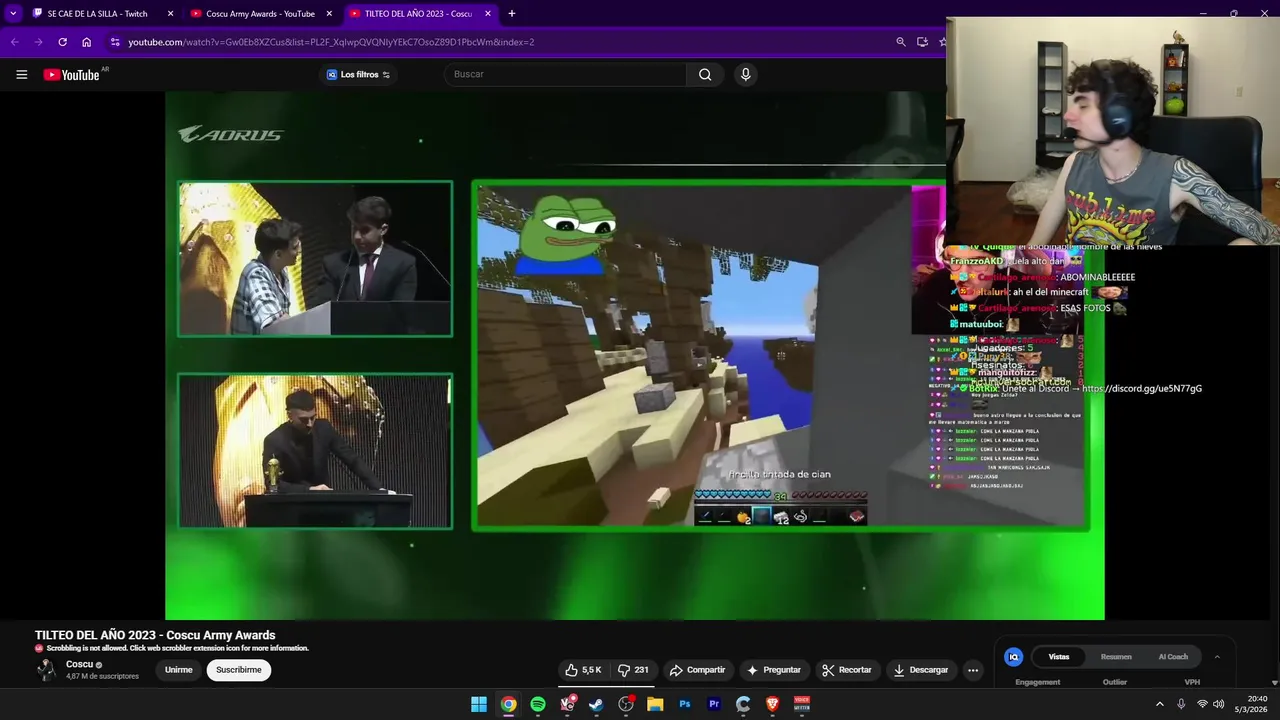Go to the YouTube home logo
This screenshot has height=720, width=1280.
[x=71, y=74]
